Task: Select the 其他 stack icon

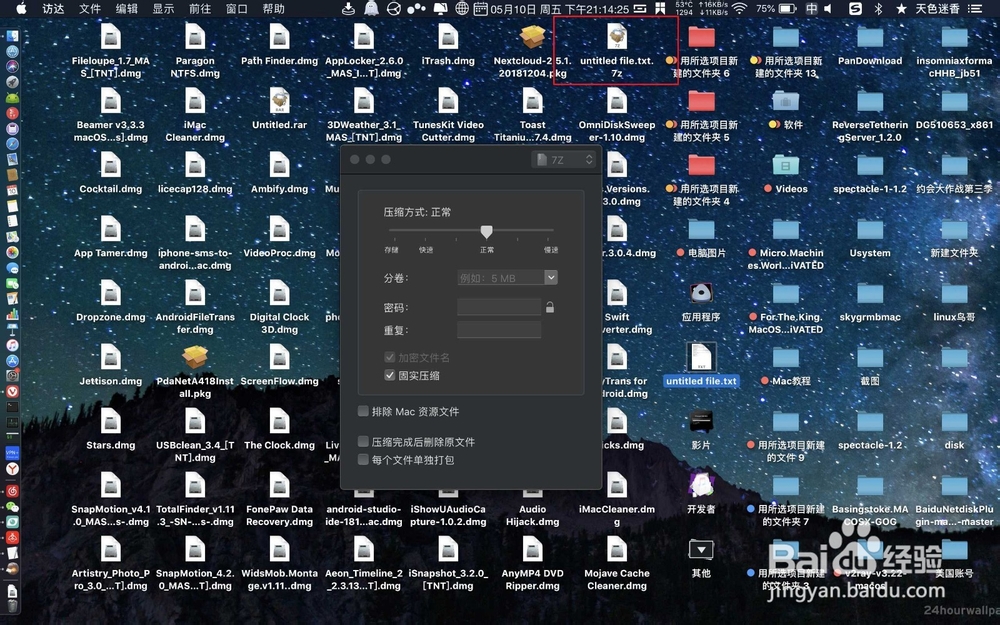Action: click(701, 557)
